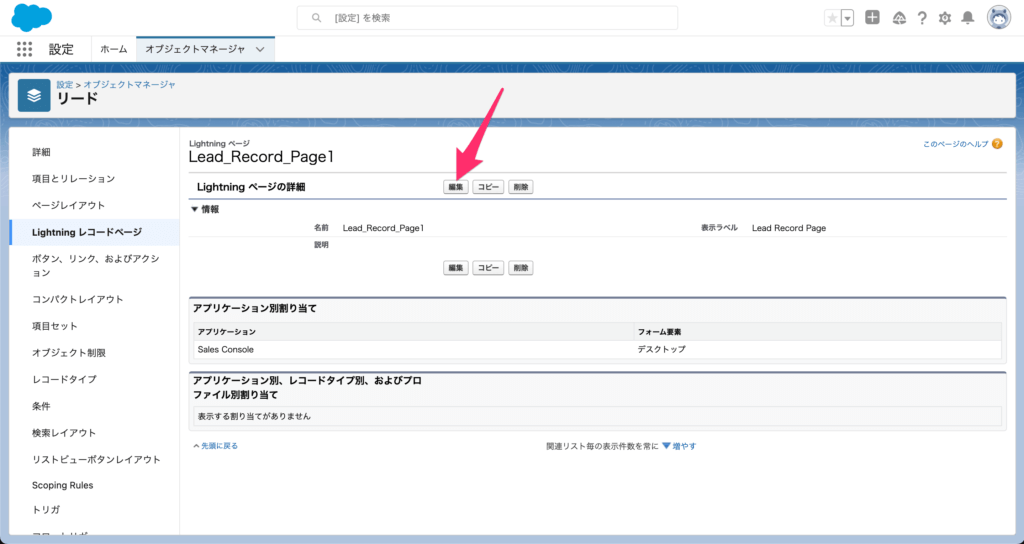Select Lightning レコードページ in the sidebar
Screen dimensions: 1024x544
(95, 232)
